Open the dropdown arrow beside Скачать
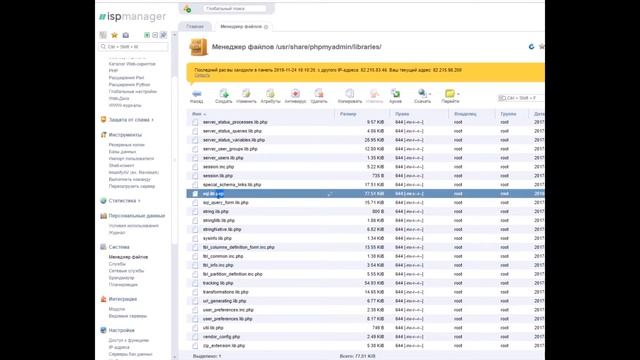The height and width of the screenshot is (360, 640). pos(430,94)
